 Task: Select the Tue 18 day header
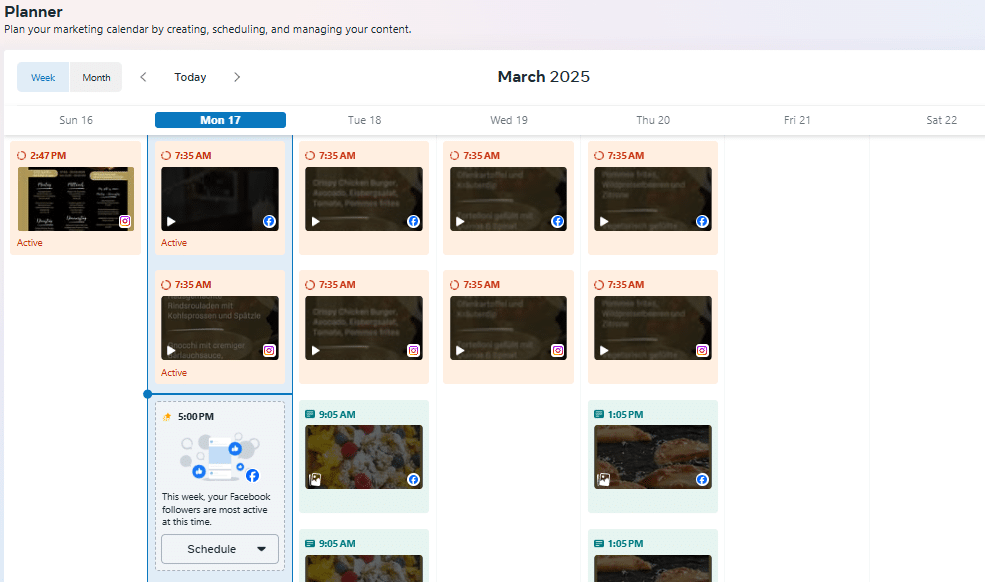(364, 120)
